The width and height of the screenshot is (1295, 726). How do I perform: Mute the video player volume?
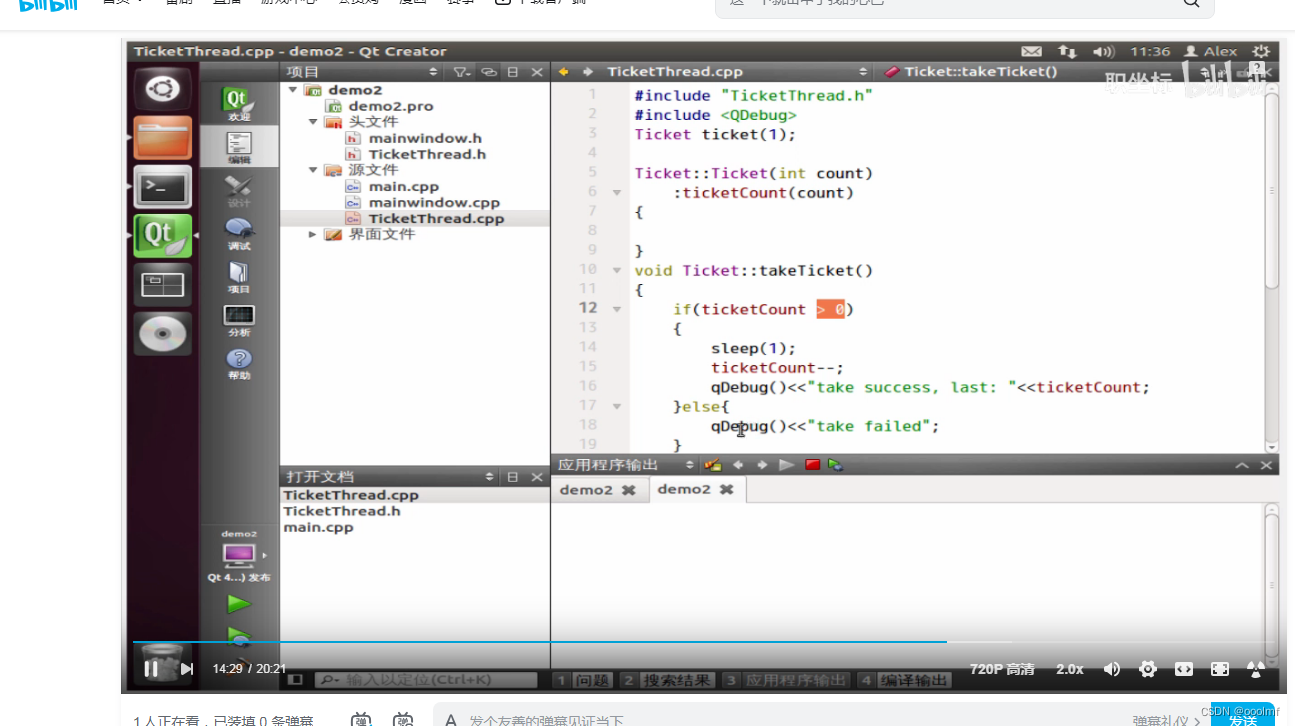click(x=1111, y=669)
